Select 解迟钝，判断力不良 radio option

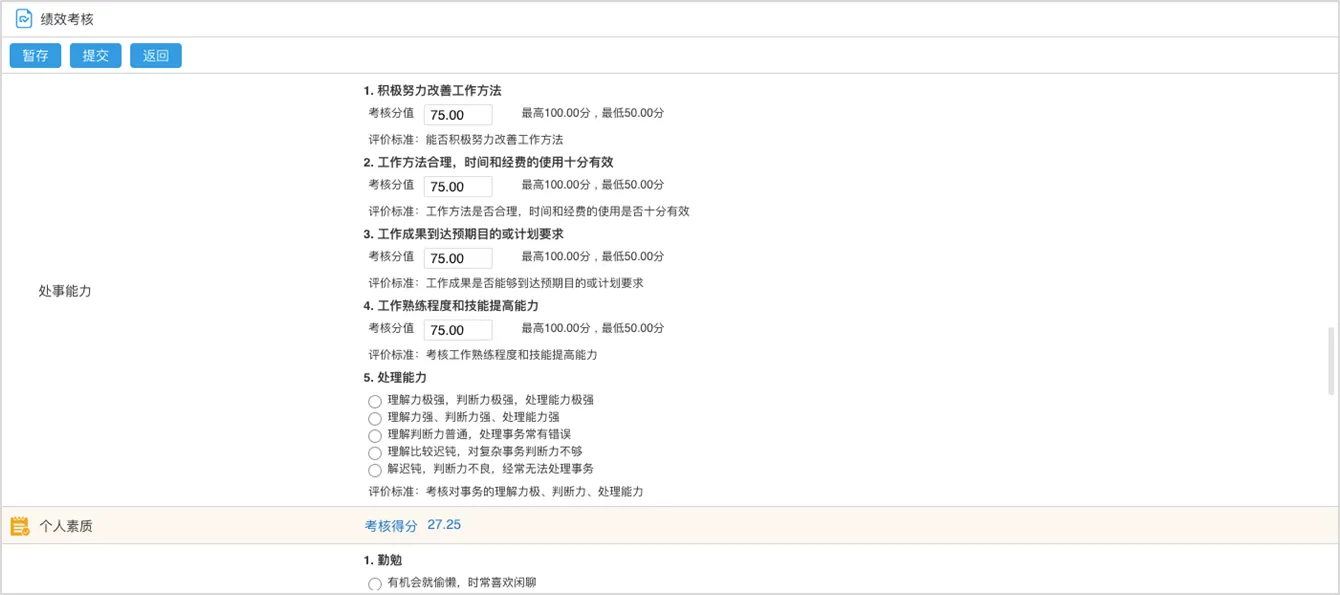coord(375,470)
